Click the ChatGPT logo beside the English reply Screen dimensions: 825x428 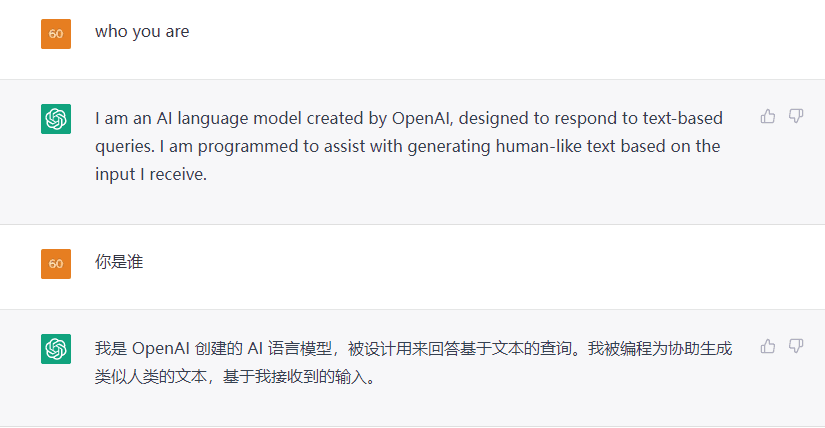coord(56,119)
